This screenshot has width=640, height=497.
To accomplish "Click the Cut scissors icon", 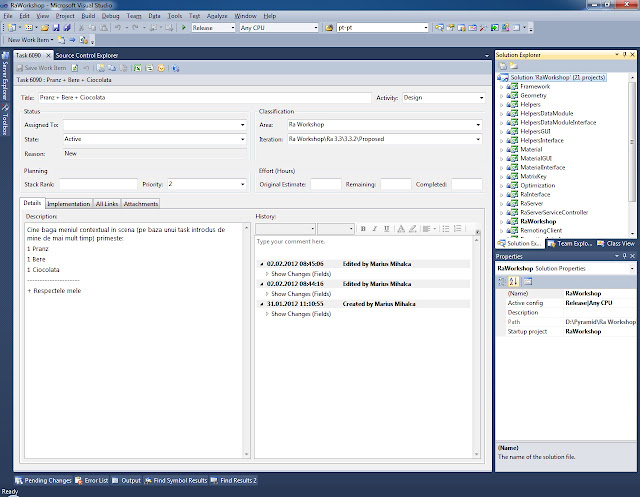I will click(x=81, y=28).
